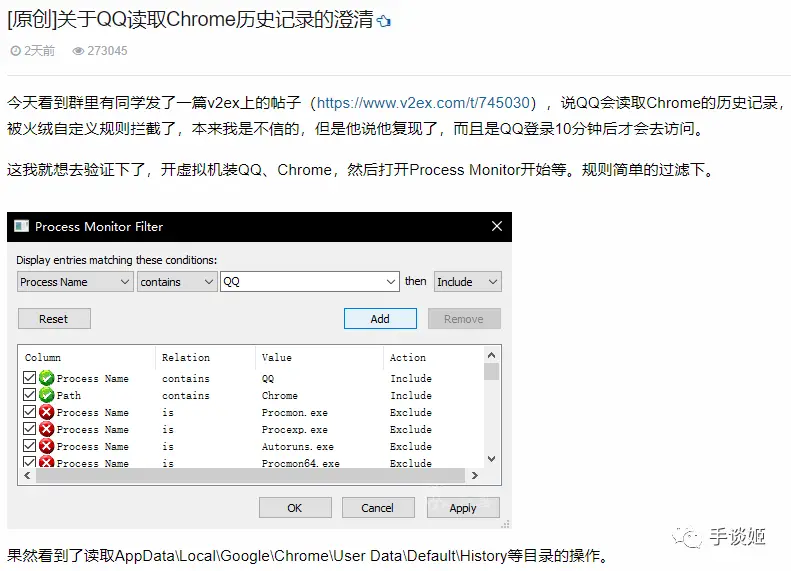
Task: Click the rule list scroll up arrow
Action: (491, 355)
